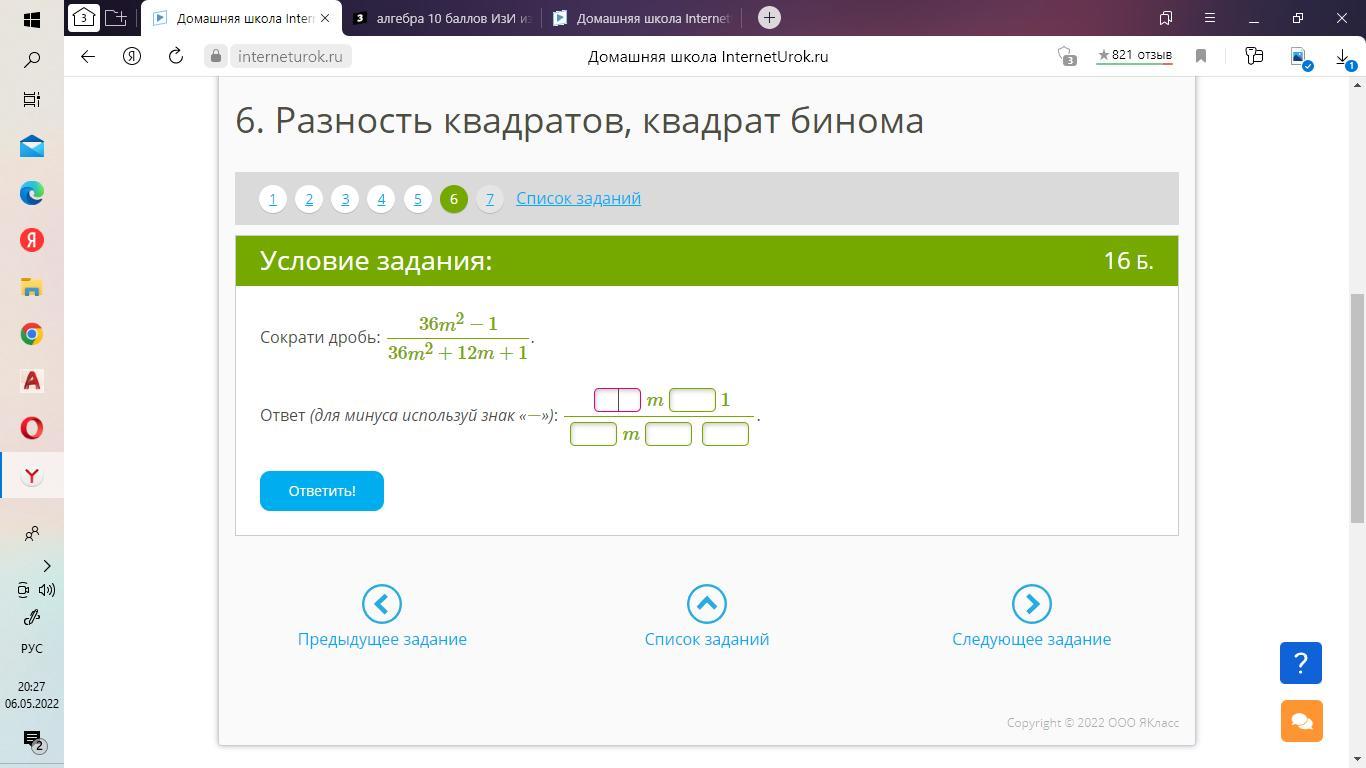This screenshot has width=1366, height=768.
Task: Click the interneturok.ru address field
Action: tap(290, 56)
